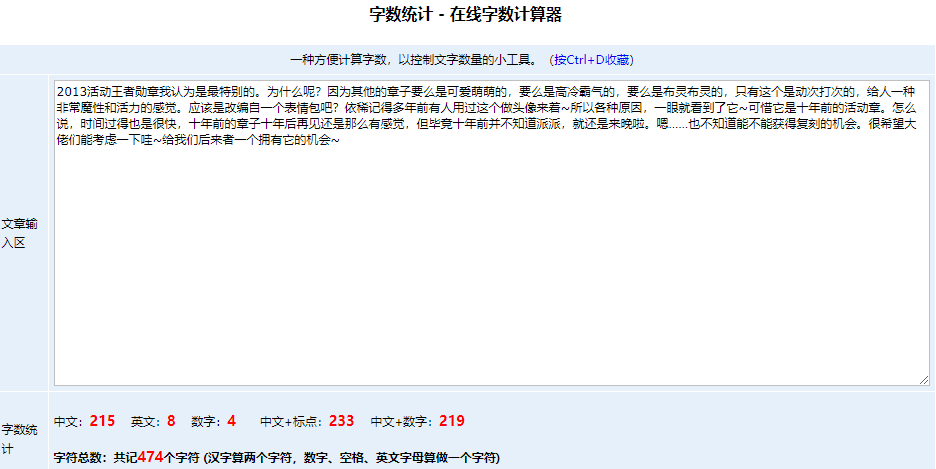The image size is (936, 469).
Task: Click the subtitle 一种方便计算字数 description text
Action: point(415,60)
